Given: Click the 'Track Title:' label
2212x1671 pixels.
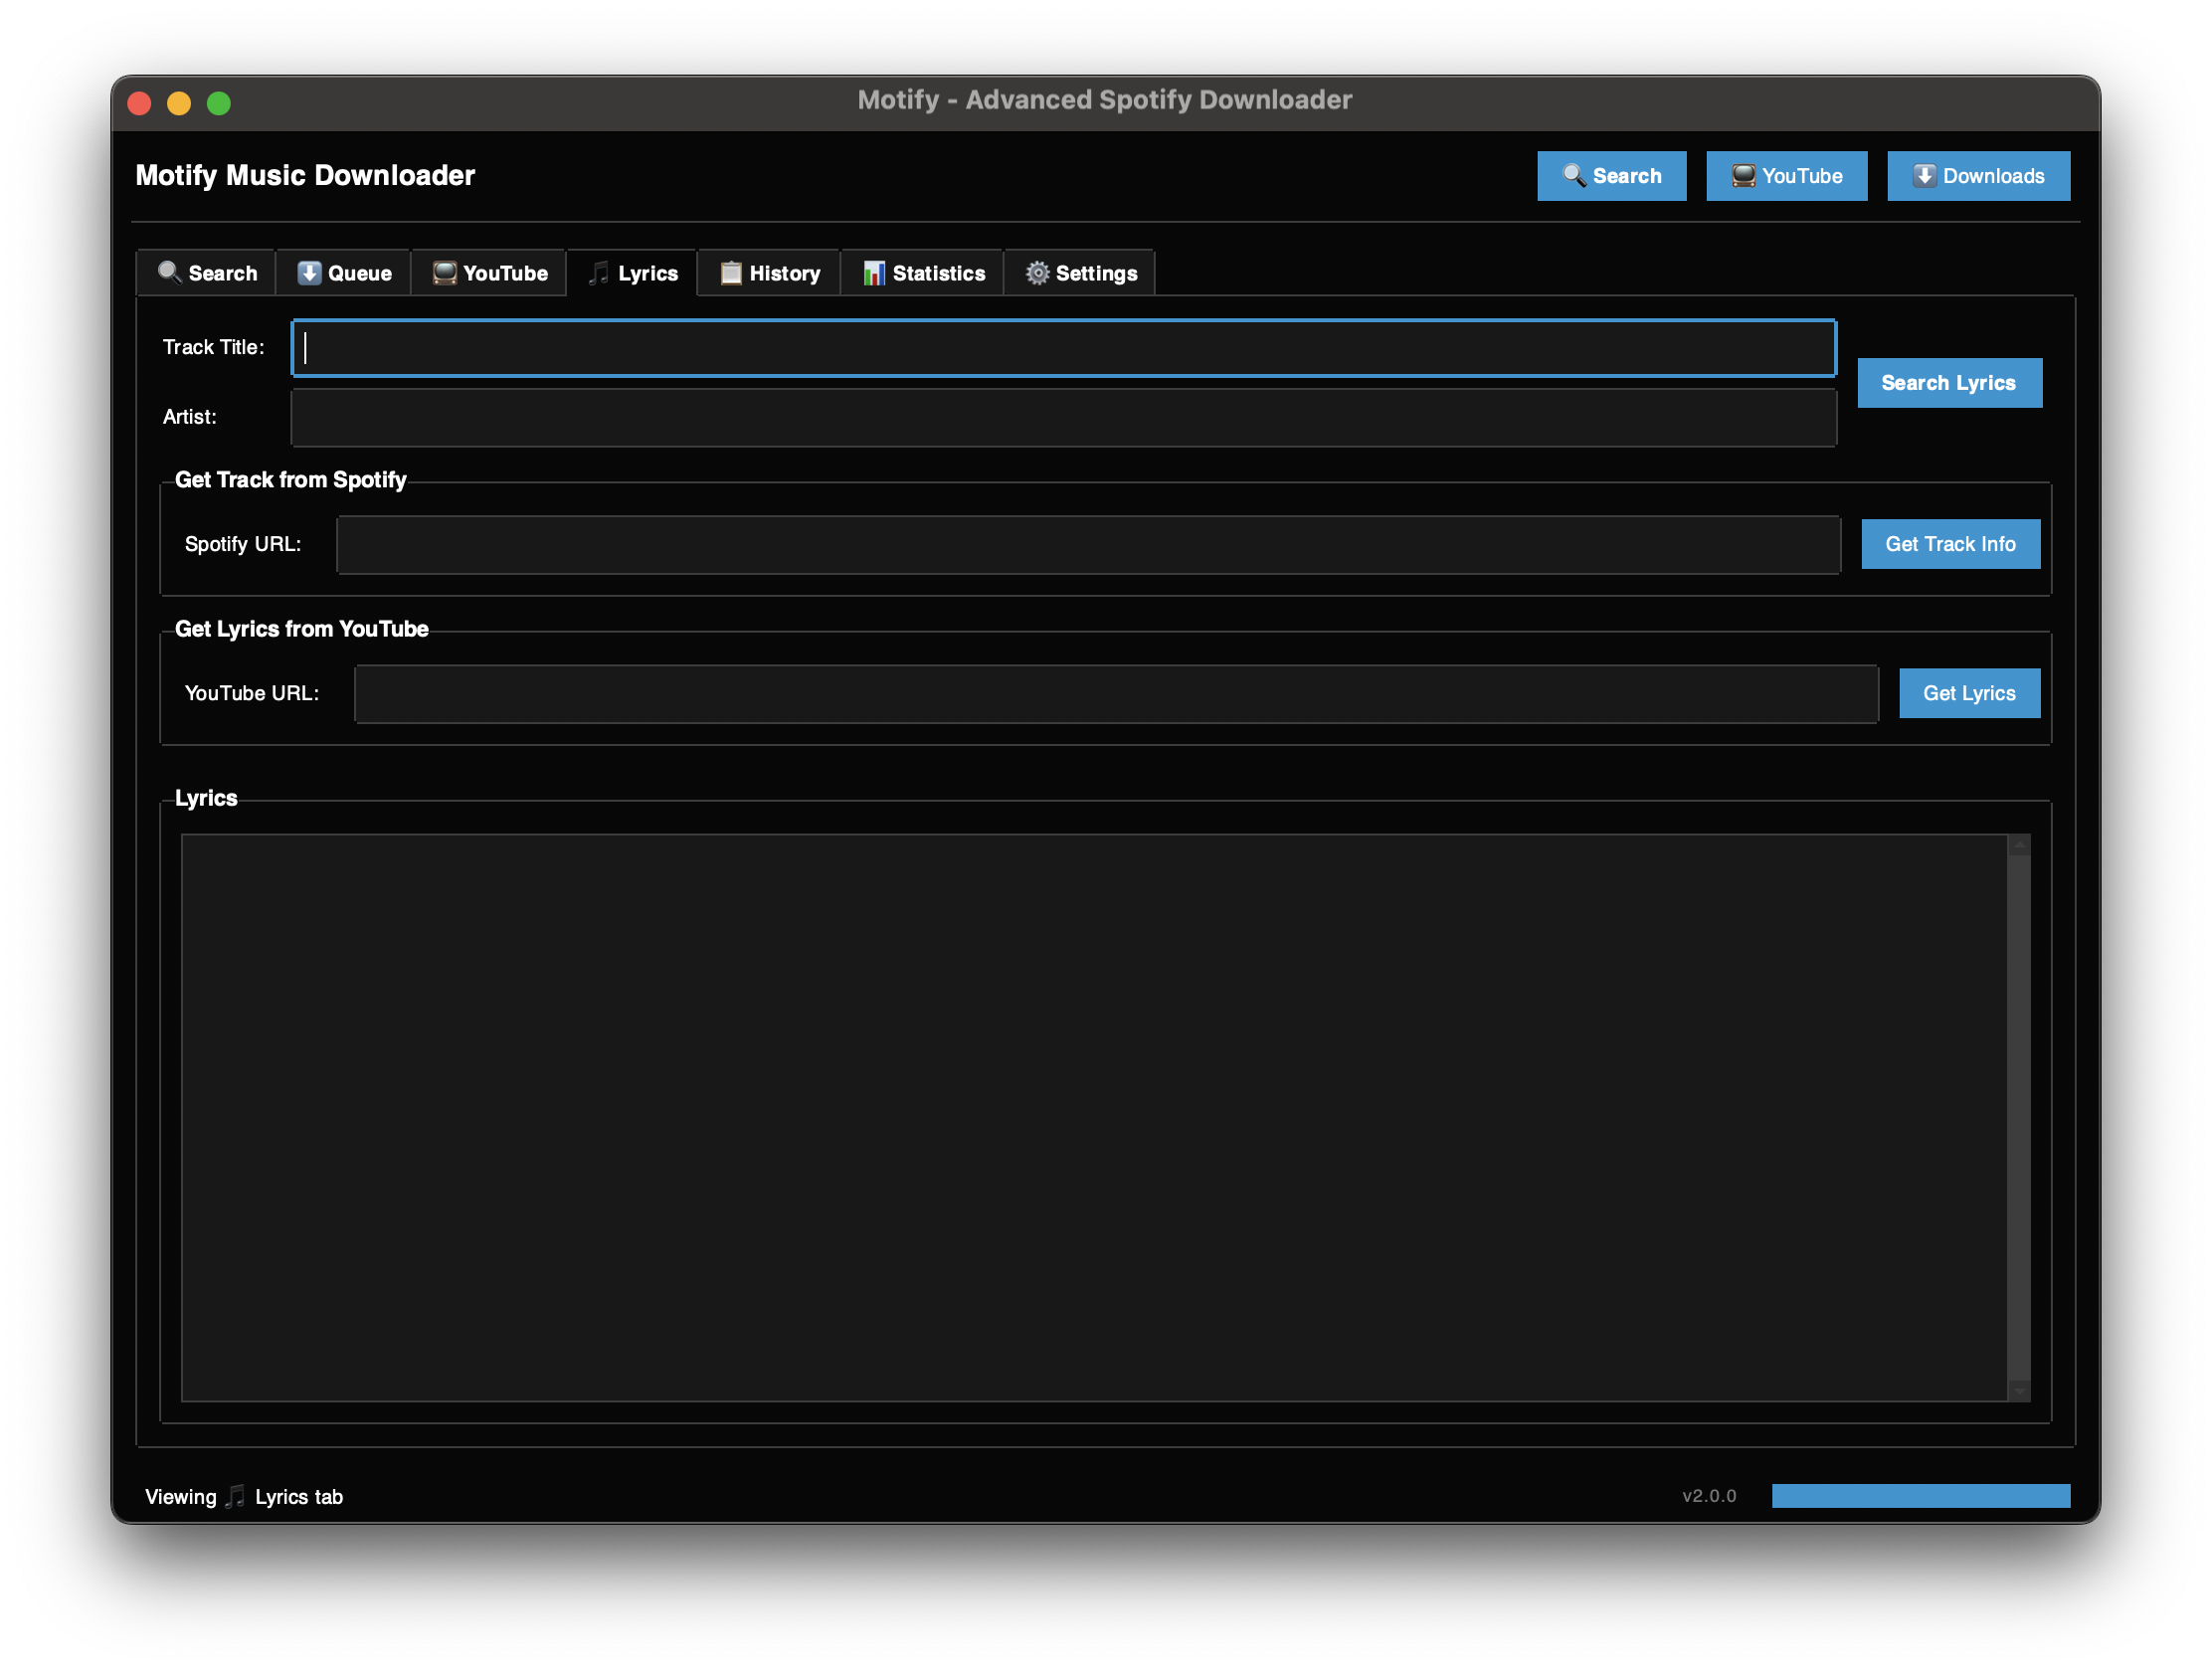Looking at the screenshot, I should (x=214, y=347).
